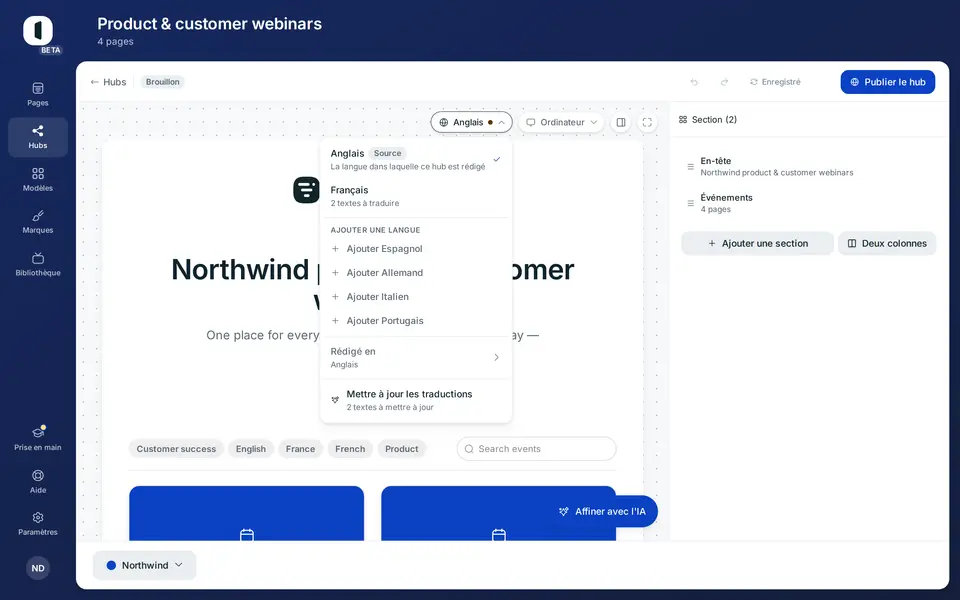Click the Search events field

click(536, 449)
